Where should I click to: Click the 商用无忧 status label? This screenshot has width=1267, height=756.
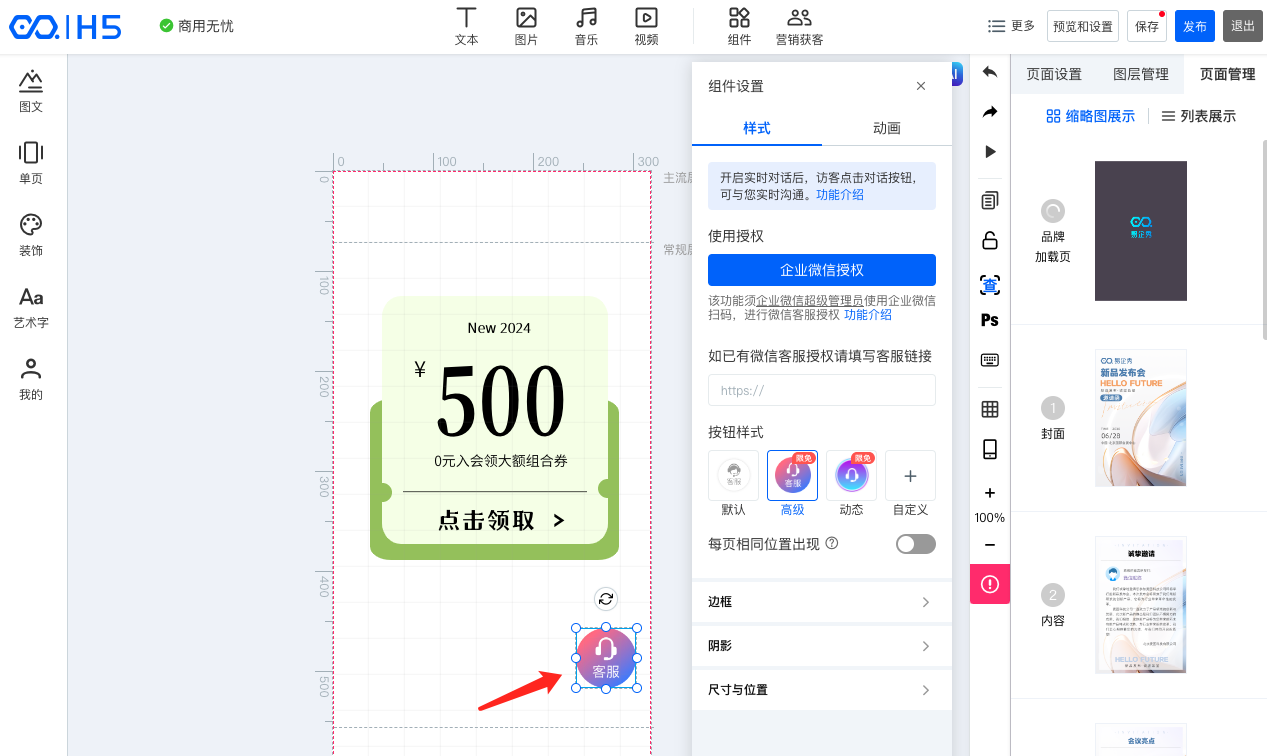(197, 26)
